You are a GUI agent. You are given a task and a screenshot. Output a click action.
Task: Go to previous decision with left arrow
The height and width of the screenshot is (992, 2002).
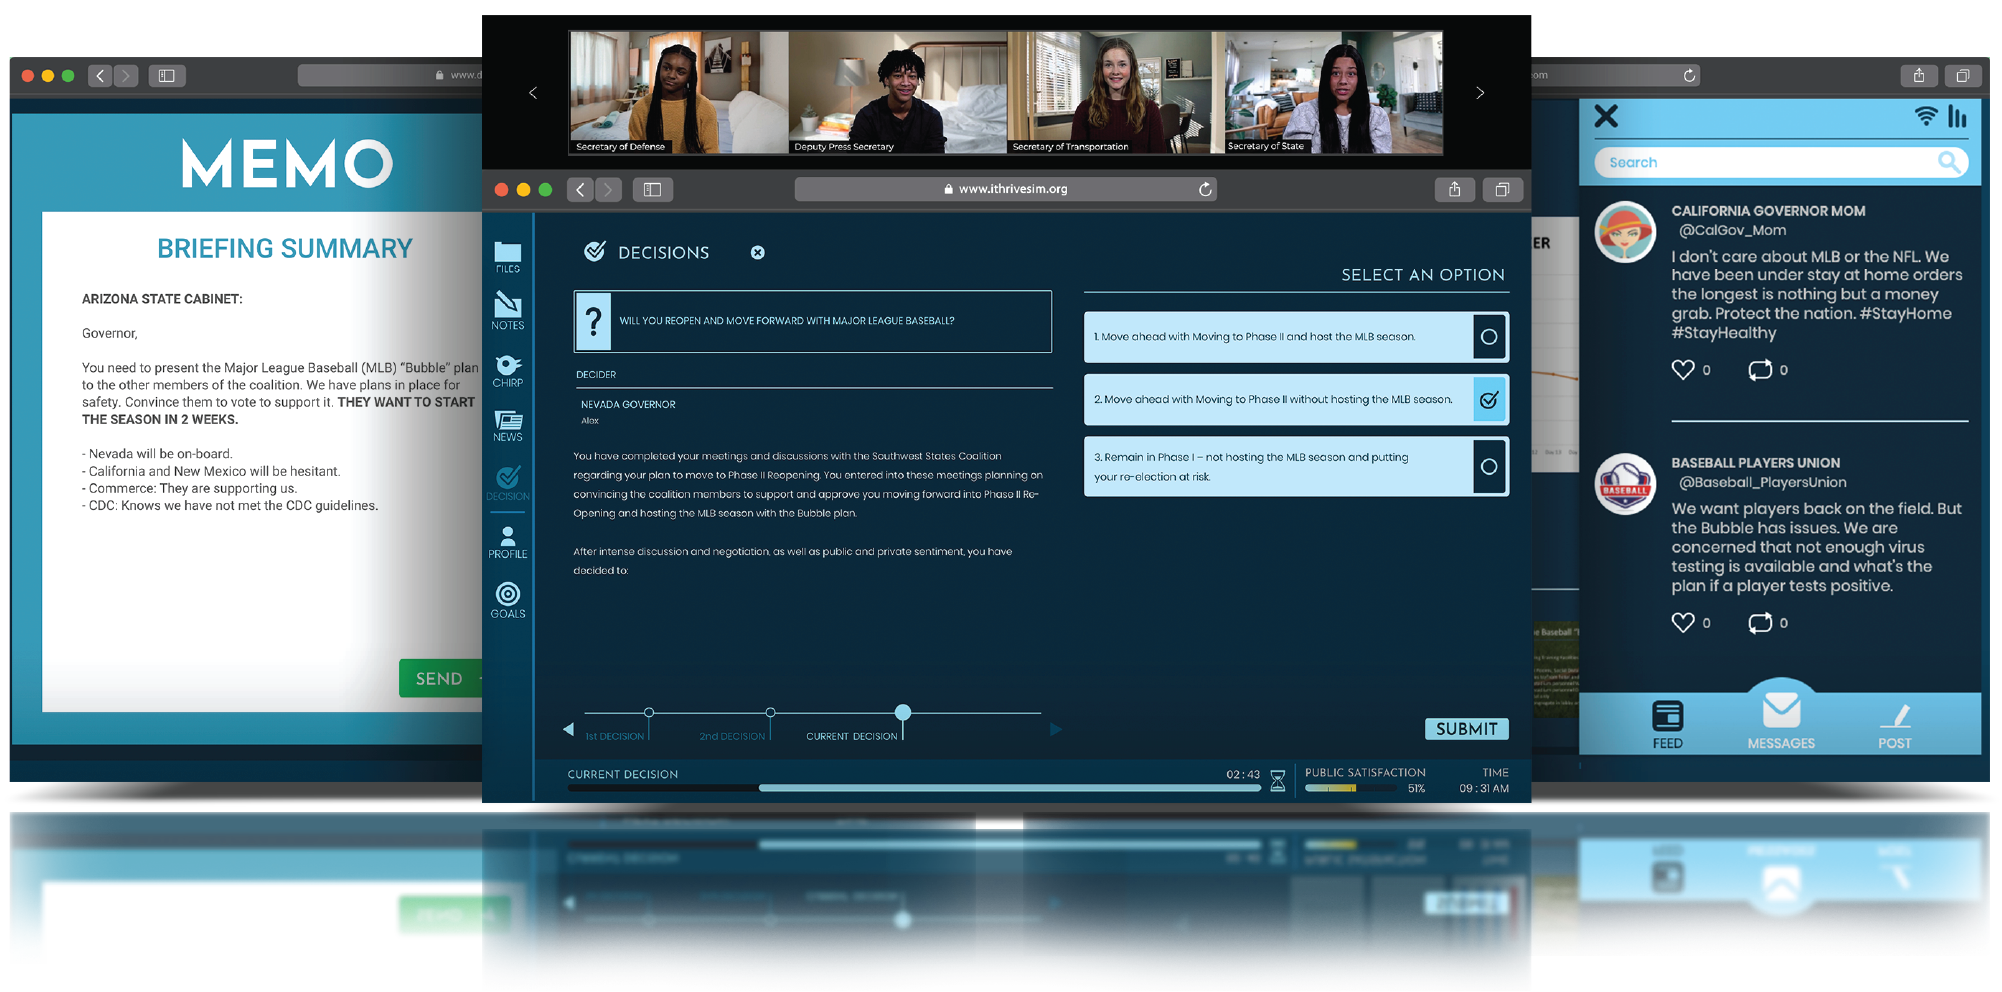[568, 730]
